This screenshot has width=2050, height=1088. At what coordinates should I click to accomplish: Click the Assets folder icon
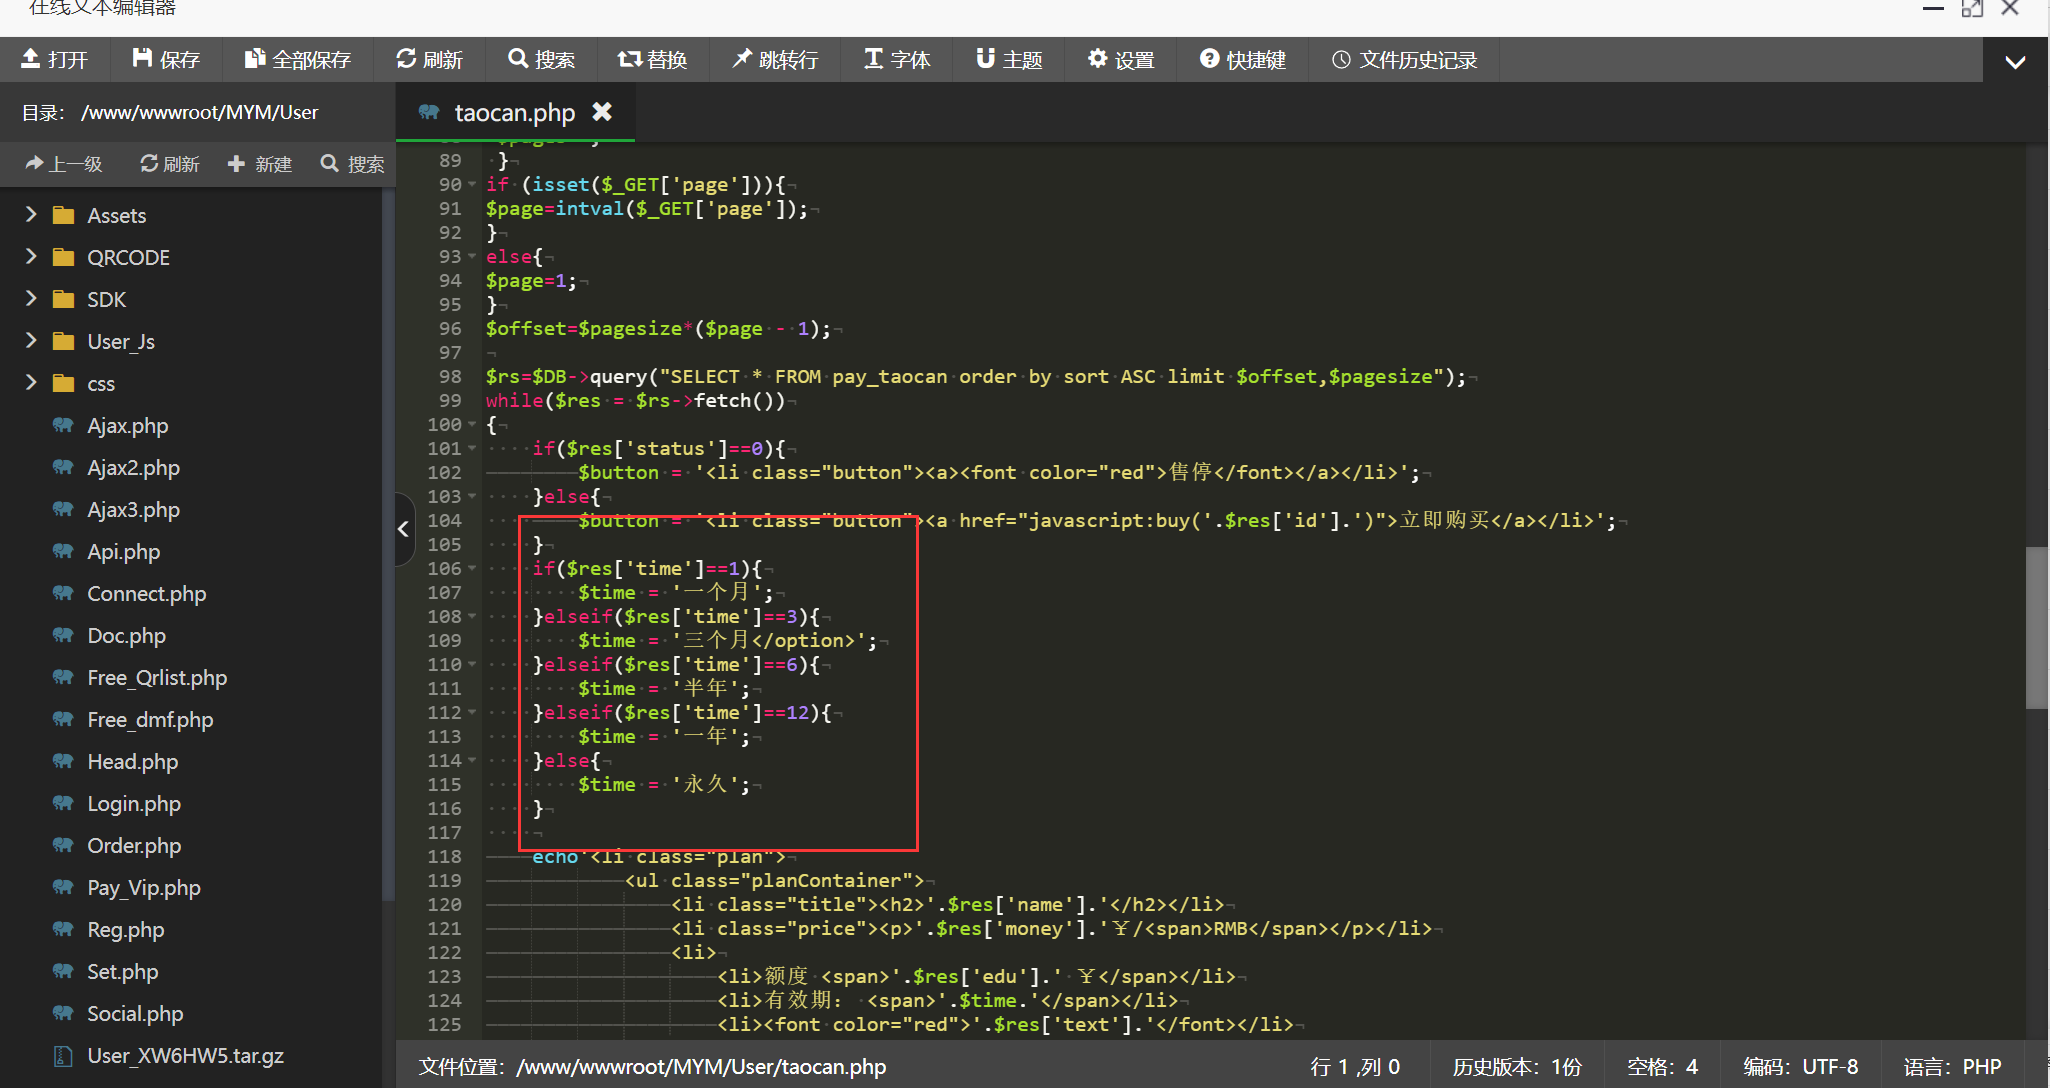[64, 215]
